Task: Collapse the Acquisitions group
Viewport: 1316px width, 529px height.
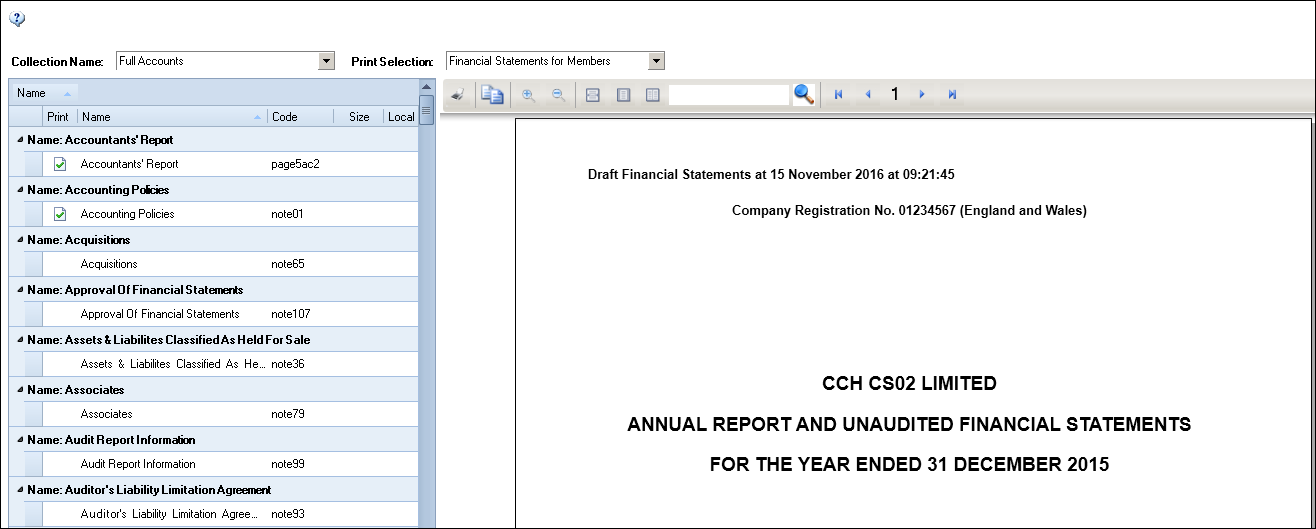Action: tap(20, 240)
